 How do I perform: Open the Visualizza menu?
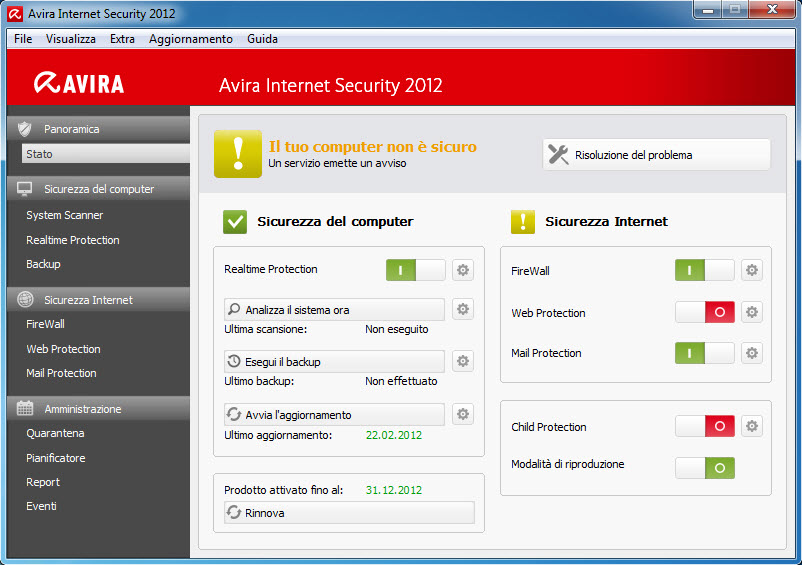coord(71,39)
